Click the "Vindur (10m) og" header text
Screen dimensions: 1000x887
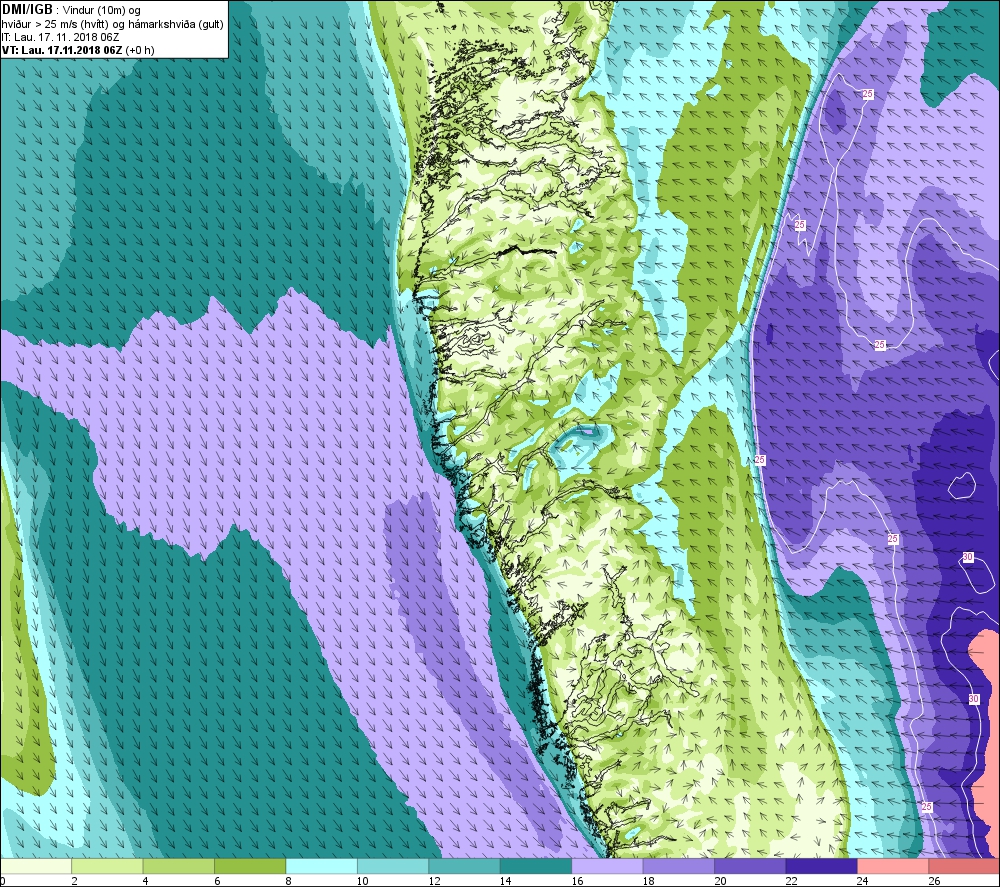point(102,11)
